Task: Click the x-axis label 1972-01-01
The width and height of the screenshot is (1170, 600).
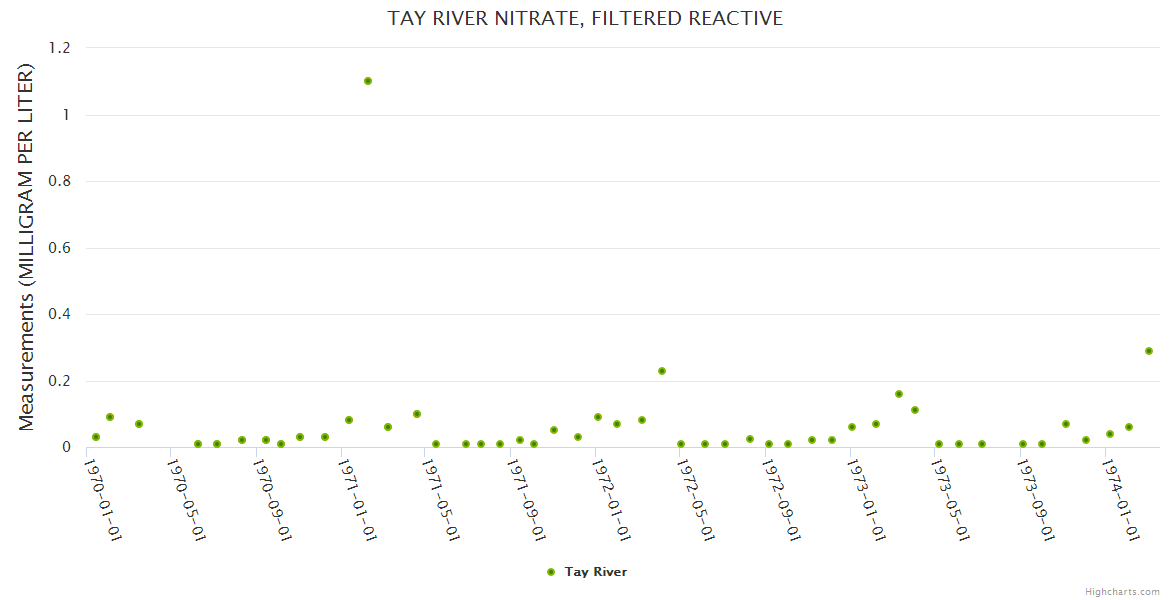Action: click(612, 500)
